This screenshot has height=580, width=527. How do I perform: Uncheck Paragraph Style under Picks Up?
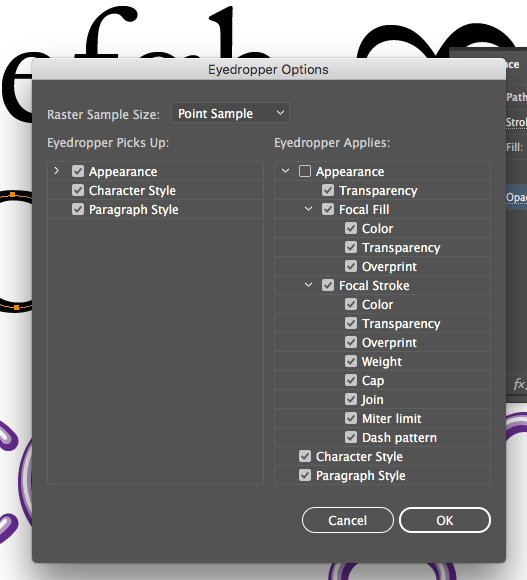pyautogui.click(x=78, y=209)
